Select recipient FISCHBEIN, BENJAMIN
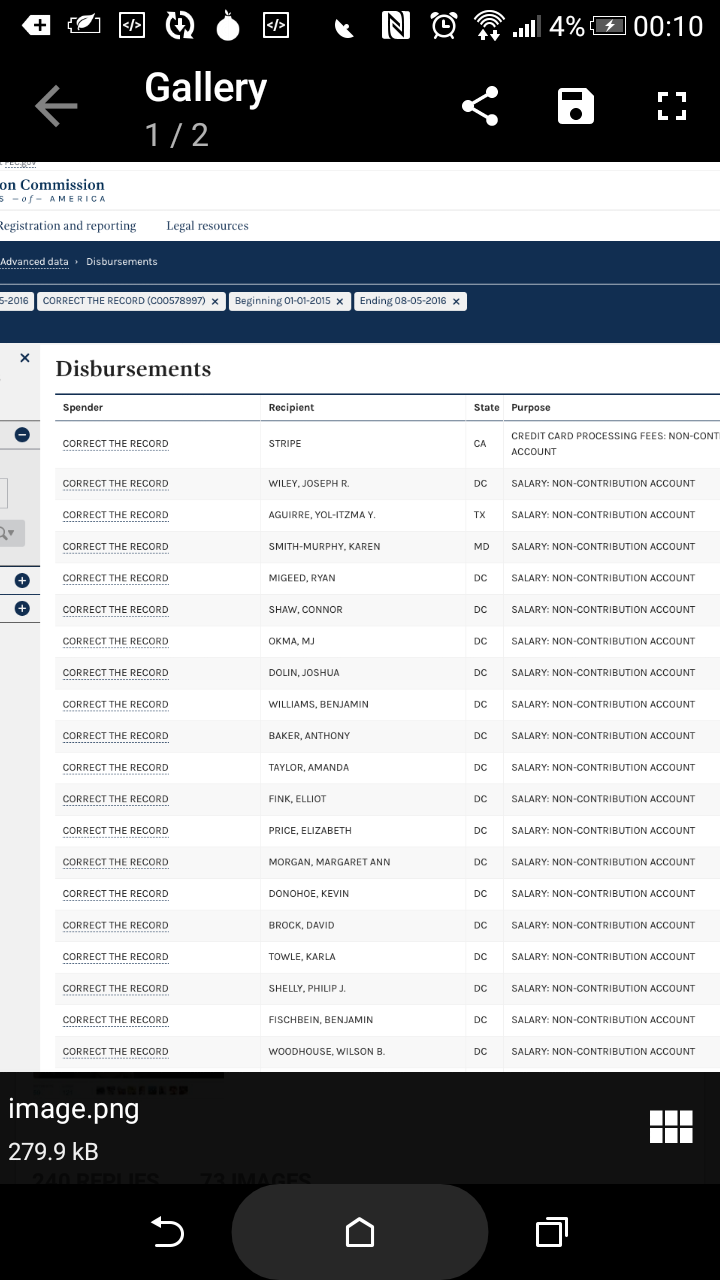Screen dimensions: 720x1280 coord(320,1020)
